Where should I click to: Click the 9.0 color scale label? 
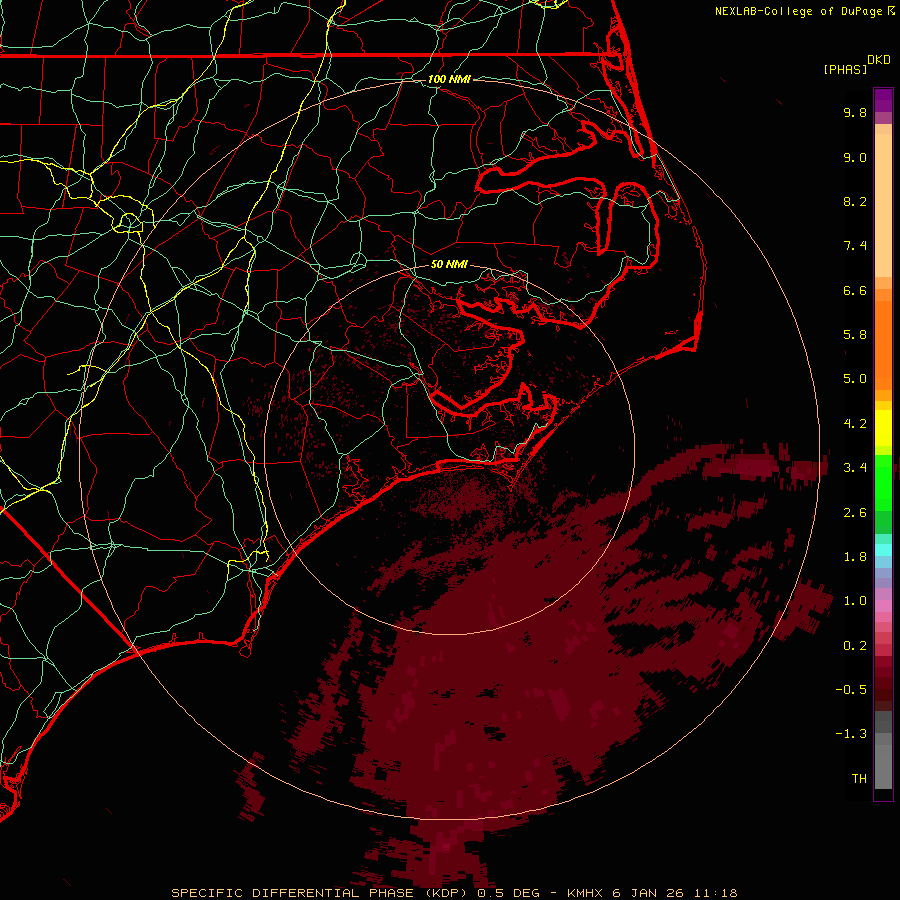855,157
